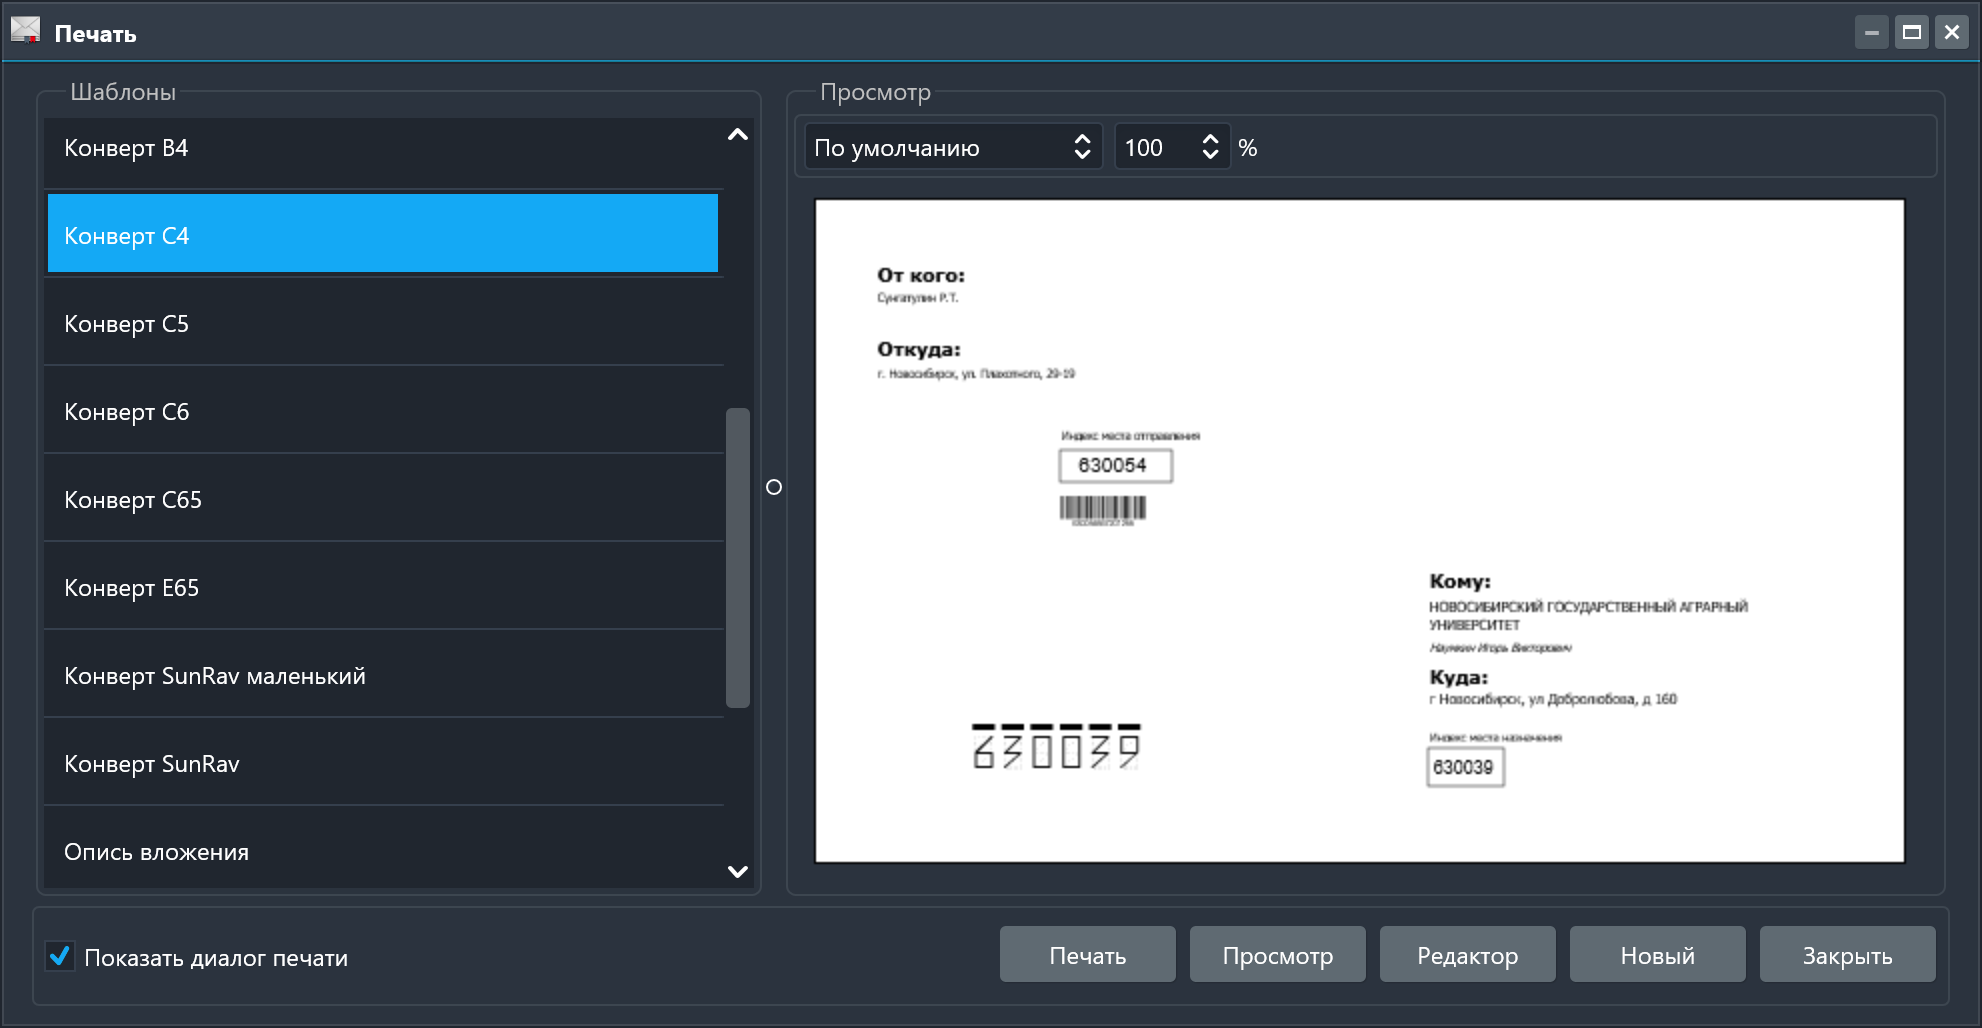The height and width of the screenshot is (1028, 1982).
Task: Select the Конверт SunRav template
Action: coord(383,763)
